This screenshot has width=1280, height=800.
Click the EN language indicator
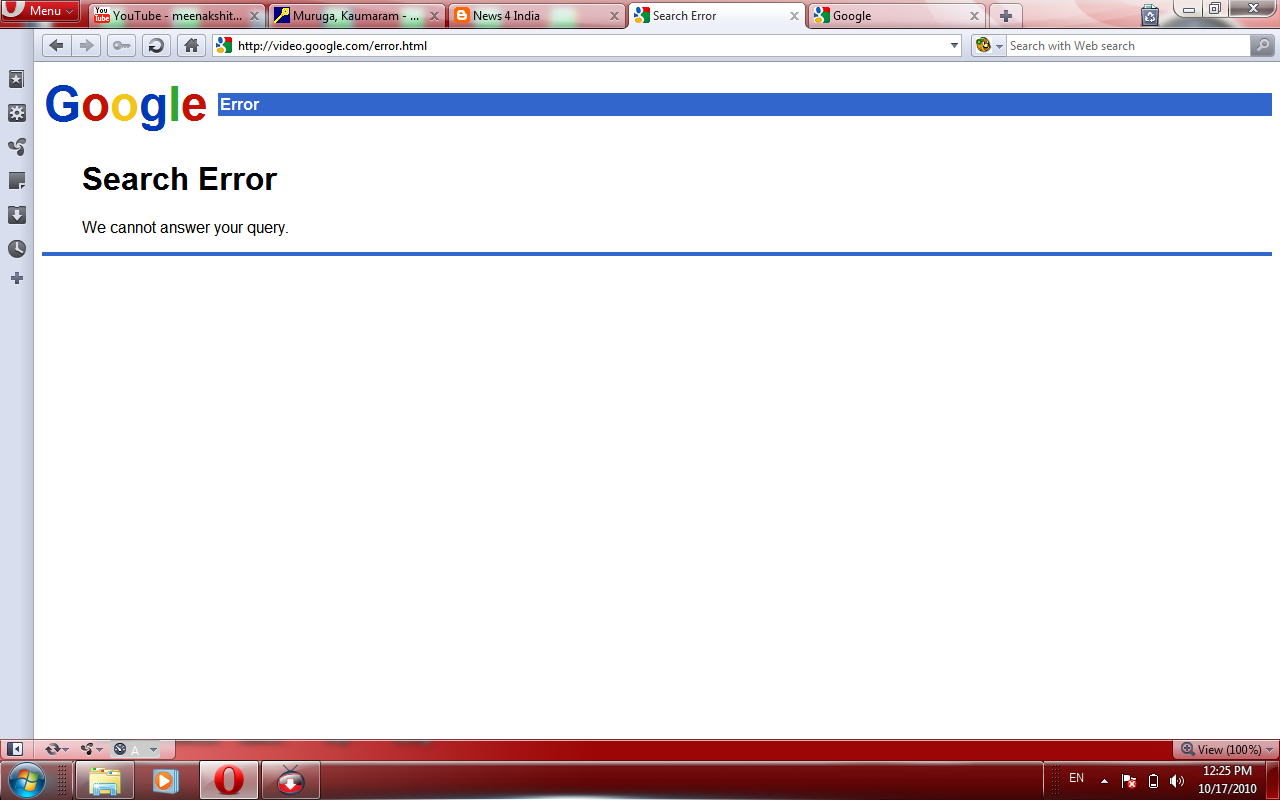(x=1076, y=778)
